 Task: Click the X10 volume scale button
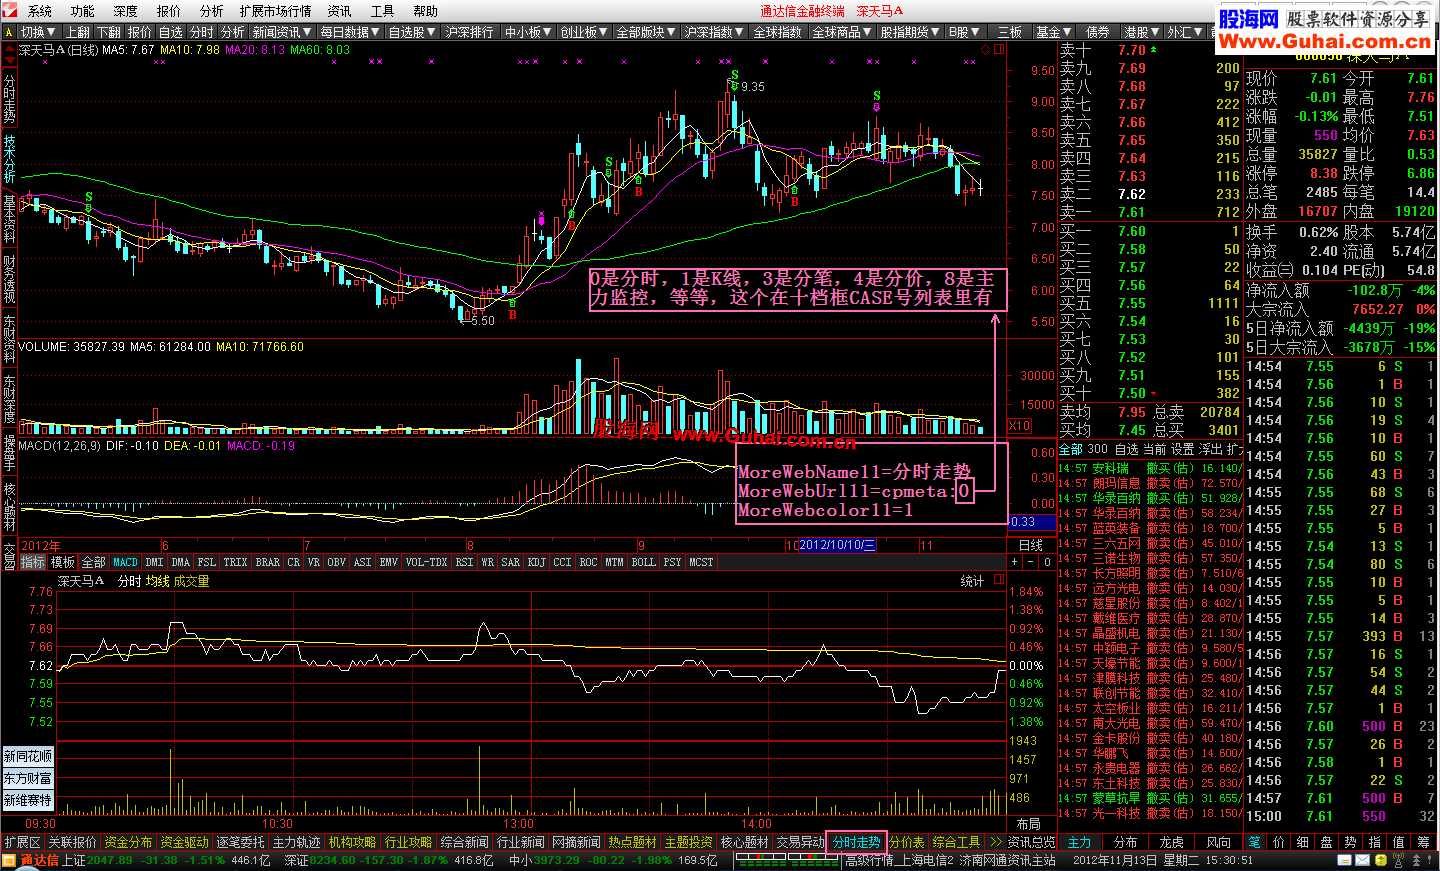tap(1019, 425)
